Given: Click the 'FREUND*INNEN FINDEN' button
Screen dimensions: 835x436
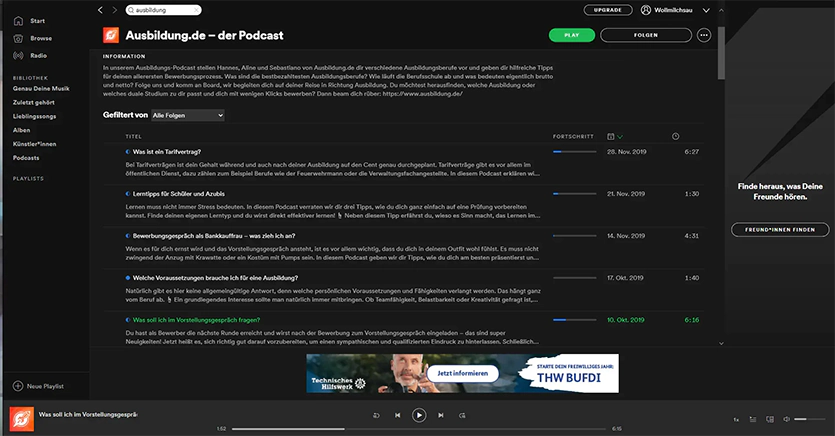Looking at the screenshot, I should point(780,229).
